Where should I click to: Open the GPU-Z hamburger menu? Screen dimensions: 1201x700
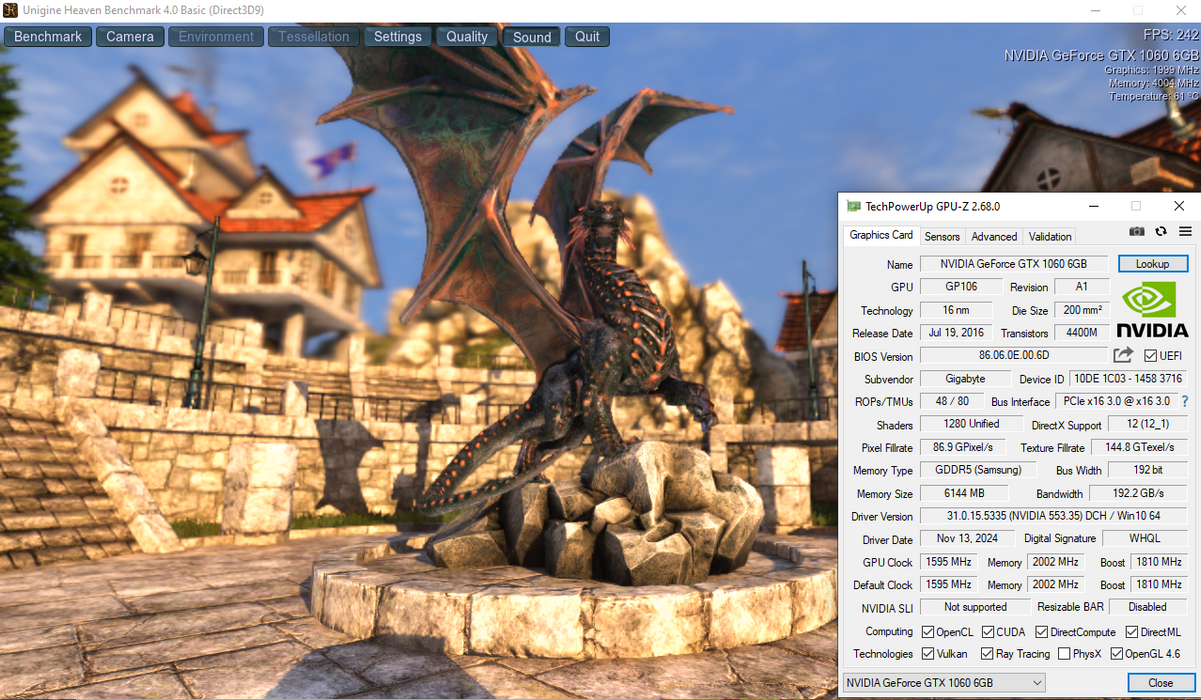point(1185,231)
